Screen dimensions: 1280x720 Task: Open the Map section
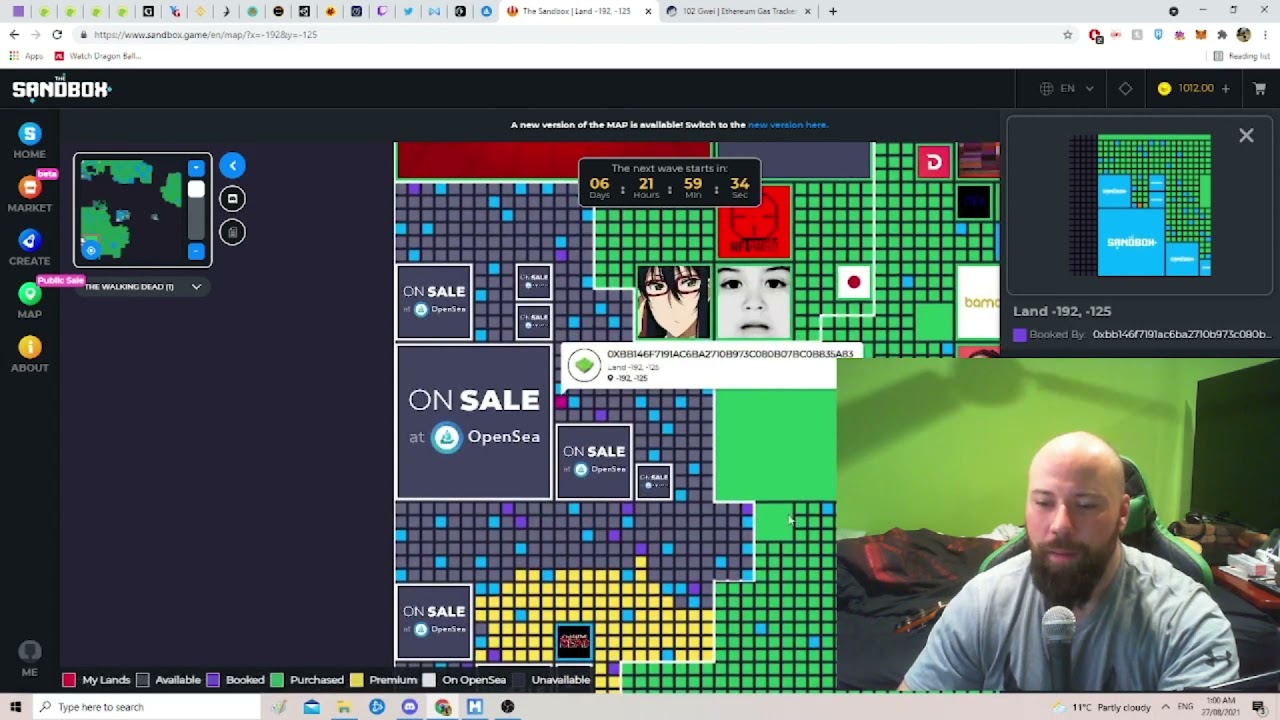29,300
